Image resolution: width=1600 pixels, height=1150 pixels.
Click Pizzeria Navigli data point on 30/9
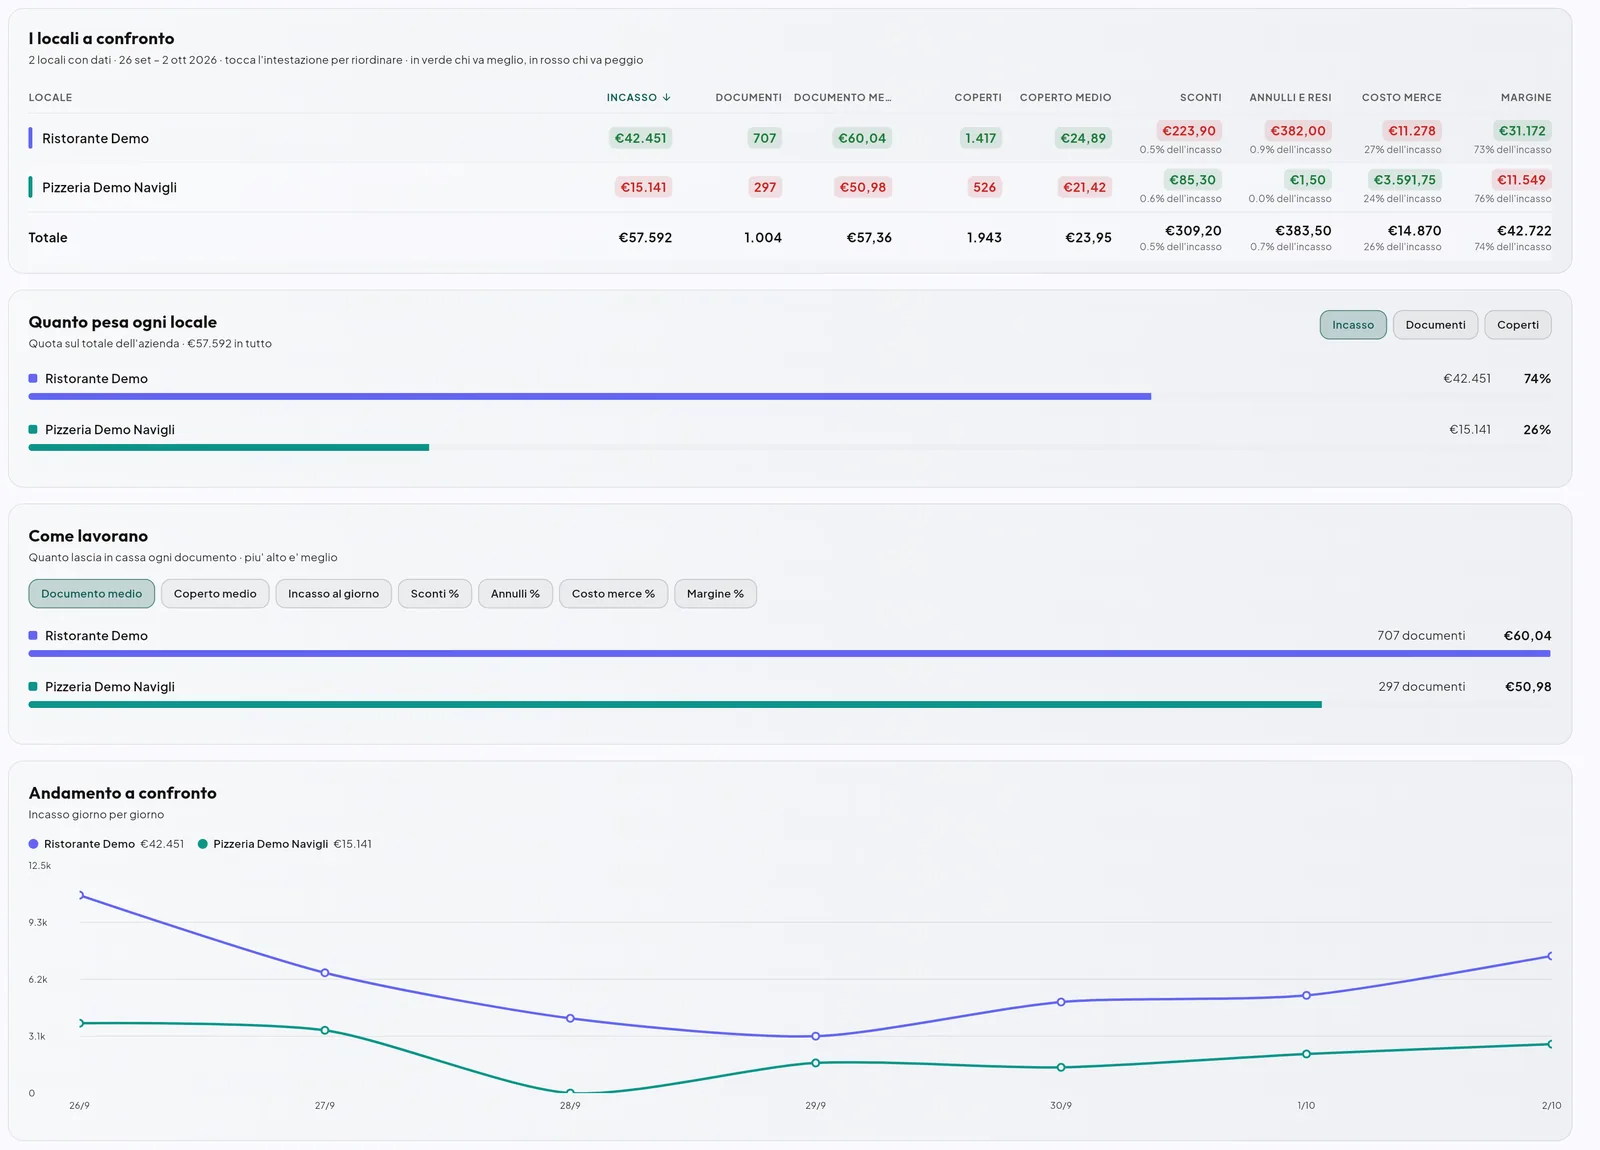point(1061,1067)
